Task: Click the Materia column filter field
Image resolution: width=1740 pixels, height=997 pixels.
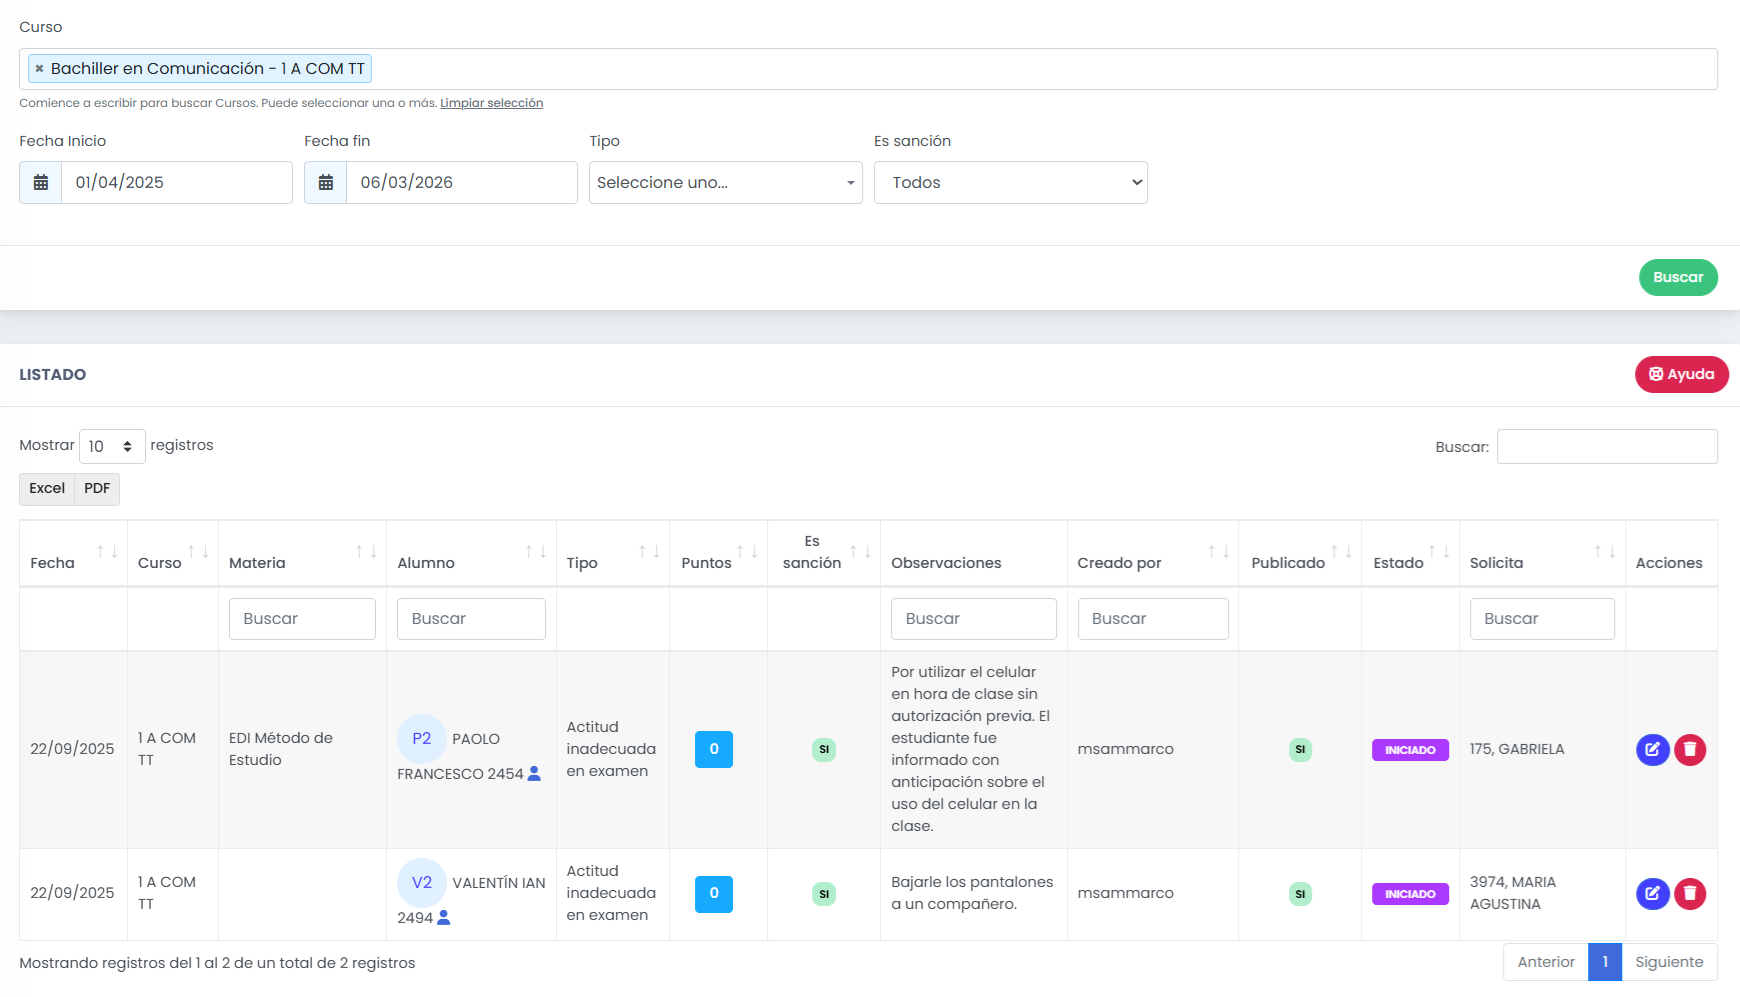Action: (302, 619)
